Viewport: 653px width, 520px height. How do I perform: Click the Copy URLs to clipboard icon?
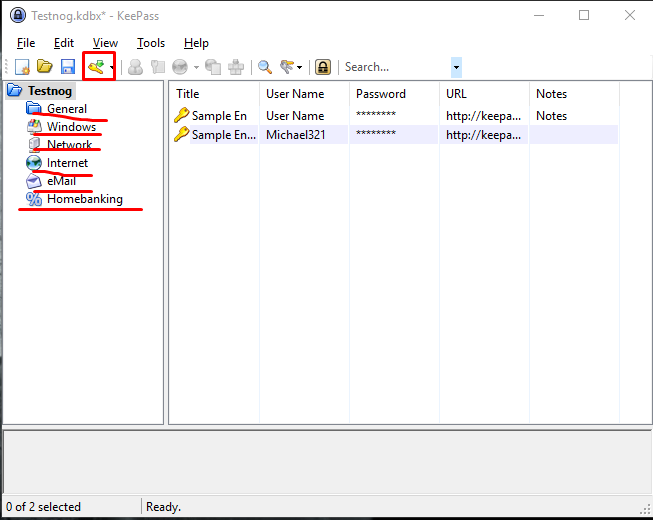click(x=213, y=67)
